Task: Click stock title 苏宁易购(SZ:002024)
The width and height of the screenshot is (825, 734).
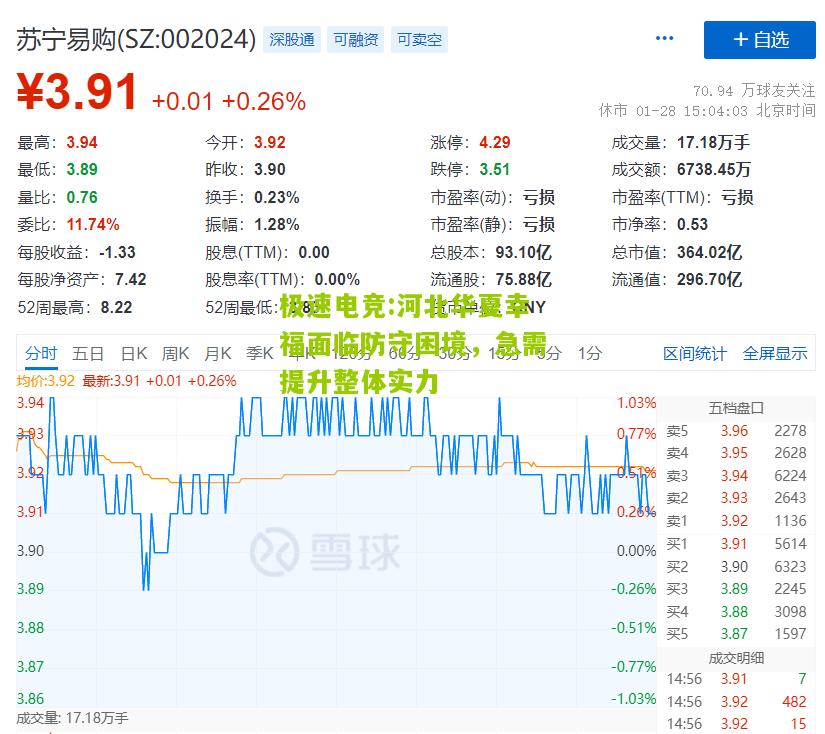Action: pos(136,40)
